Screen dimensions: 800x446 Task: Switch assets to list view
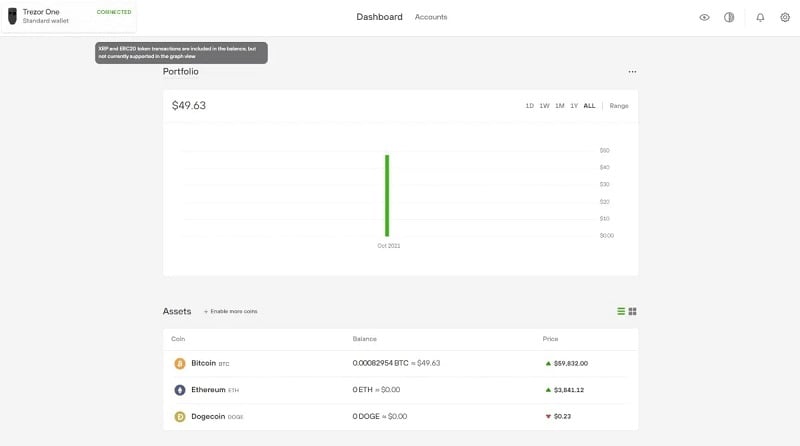621,311
